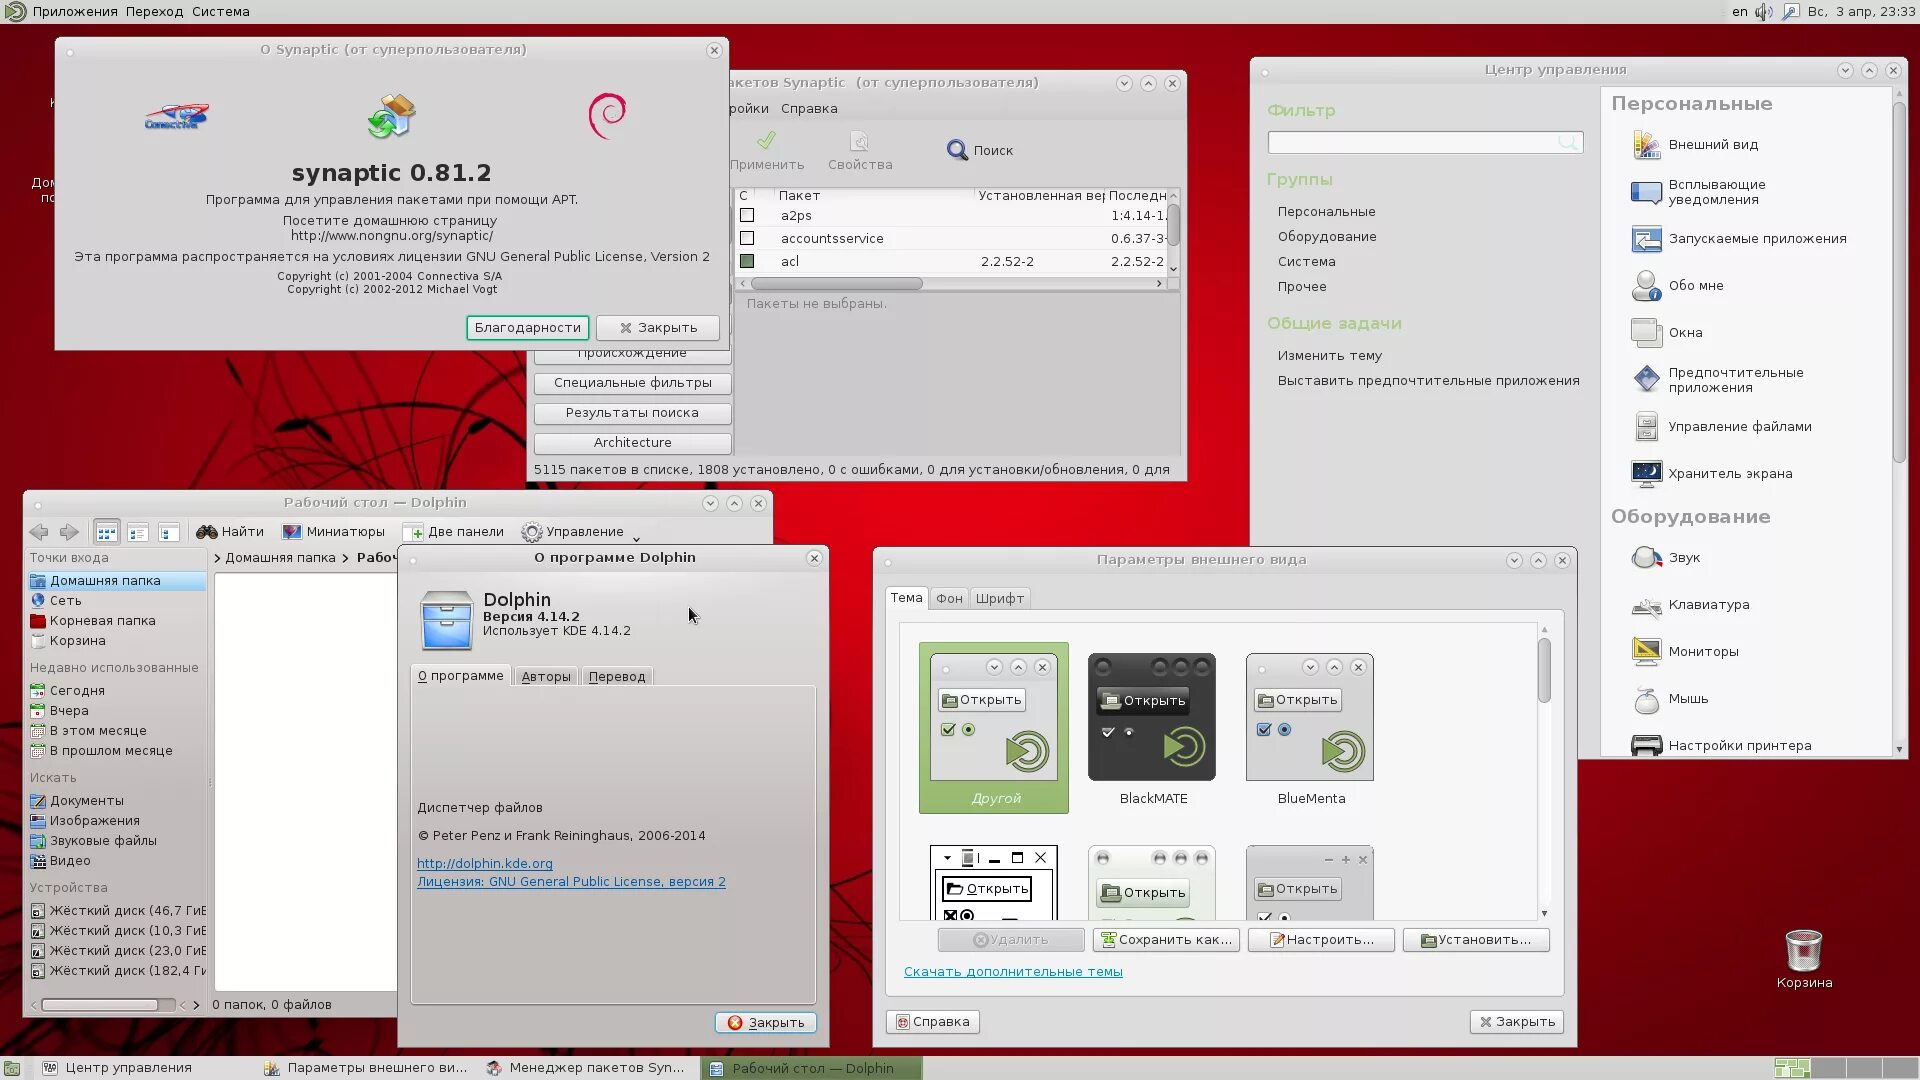This screenshot has height=1080, width=1920.
Task: Select the BlackMATE theme thumbnail
Action: [1152, 717]
